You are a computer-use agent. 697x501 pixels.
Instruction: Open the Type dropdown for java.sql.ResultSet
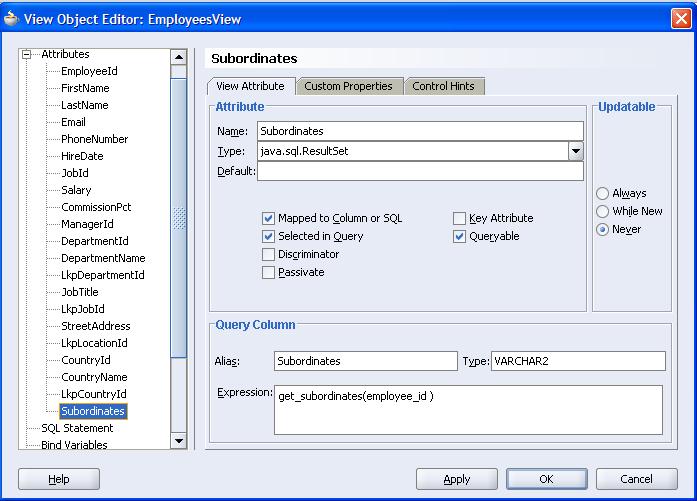[575, 151]
